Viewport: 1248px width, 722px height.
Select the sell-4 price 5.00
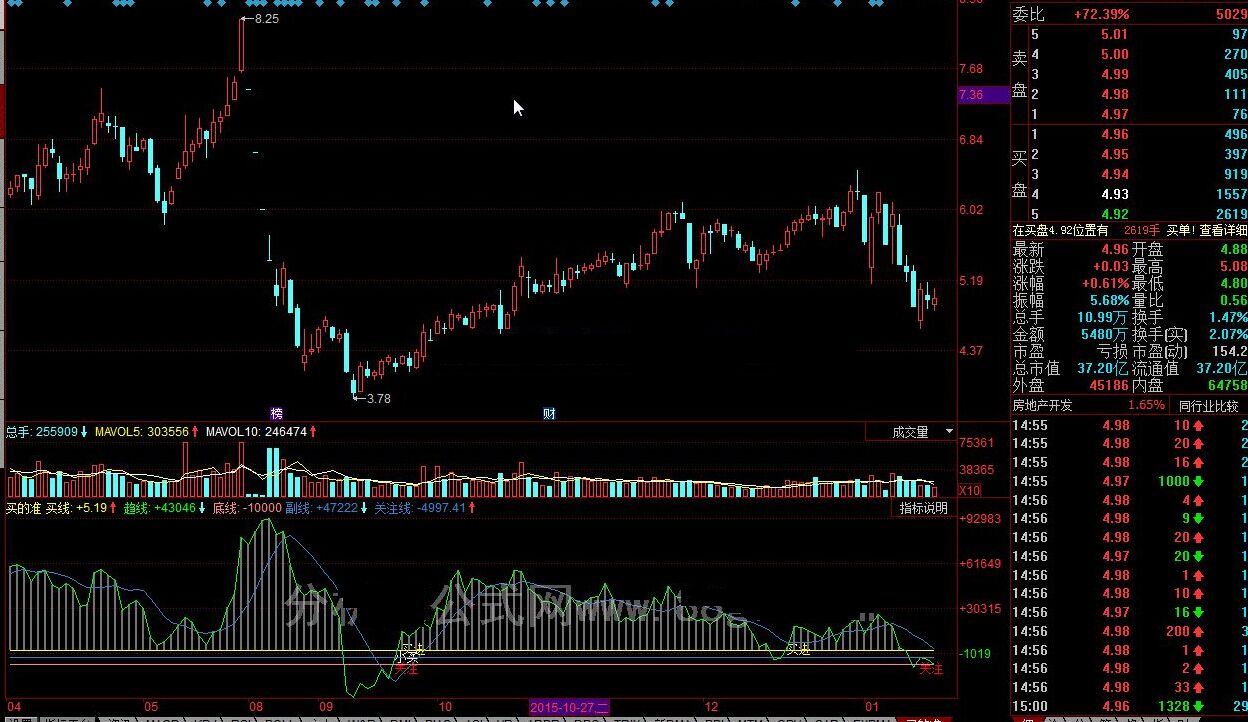pyautogui.click(x=1114, y=55)
